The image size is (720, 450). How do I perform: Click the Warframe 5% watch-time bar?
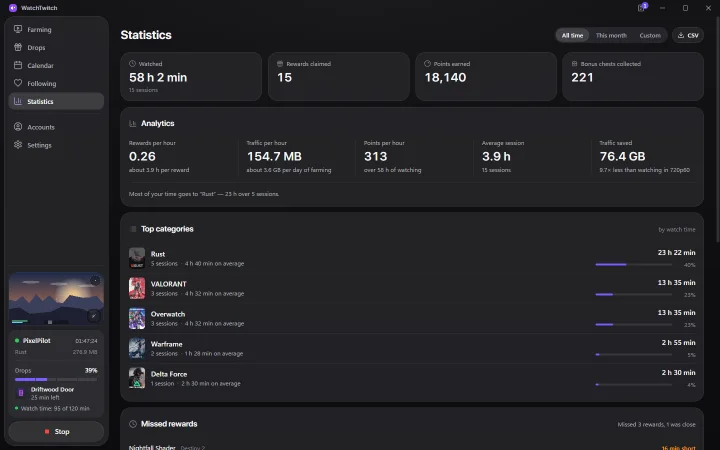coord(634,354)
